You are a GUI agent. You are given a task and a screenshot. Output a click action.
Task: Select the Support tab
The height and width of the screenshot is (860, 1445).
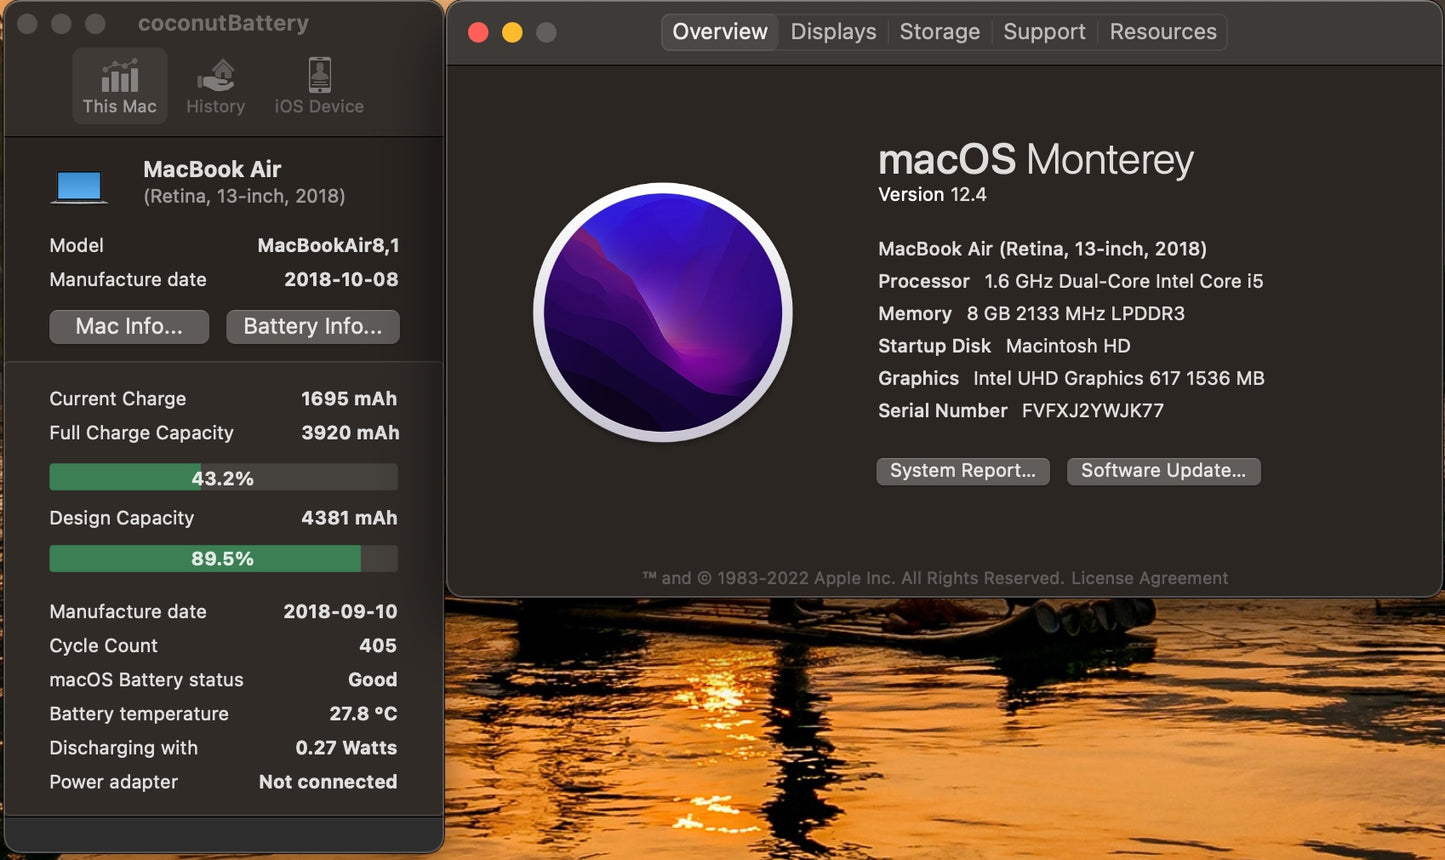click(x=1044, y=31)
